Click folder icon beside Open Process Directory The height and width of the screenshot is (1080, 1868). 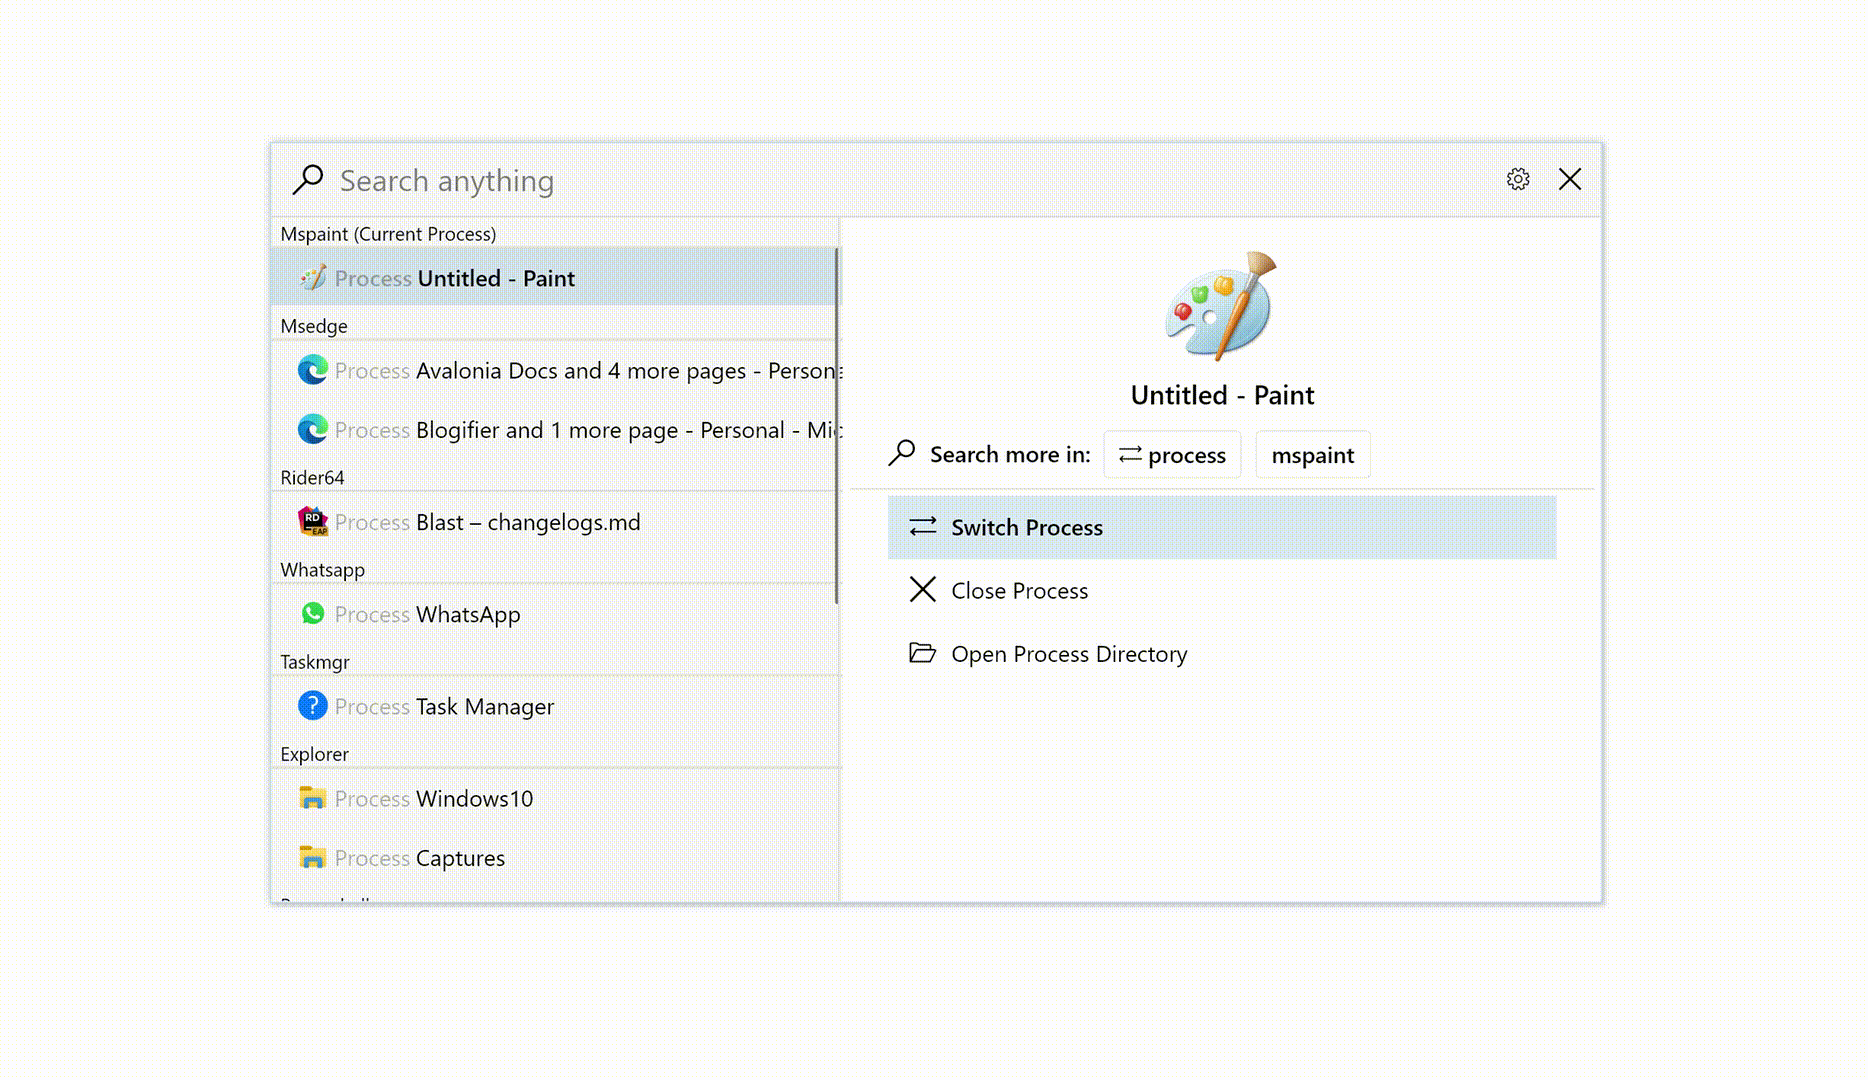922,653
